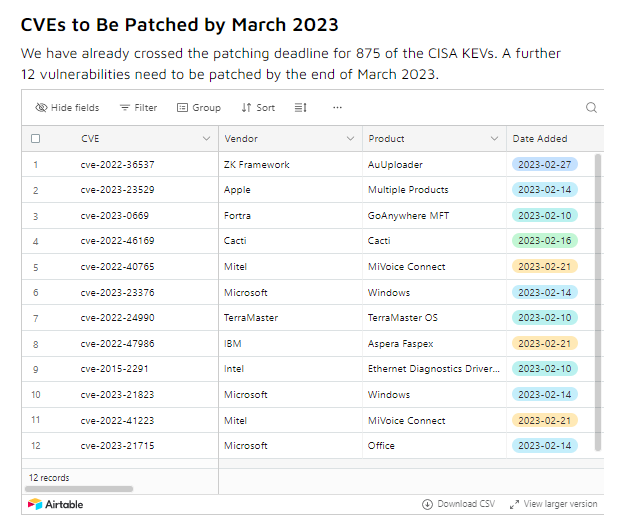The height and width of the screenshot is (531, 635).
Task: Click the Group button
Action: (x=199, y=108)
